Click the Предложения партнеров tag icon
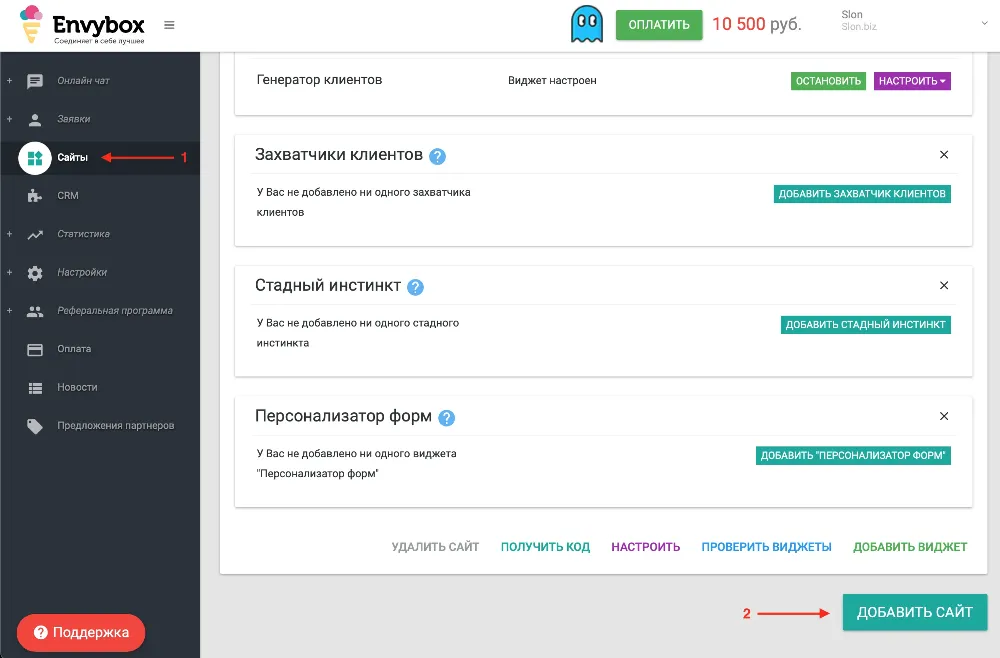Image resolution: width=1000 pixels, height=658 pixels. click(x=35, y=426)
